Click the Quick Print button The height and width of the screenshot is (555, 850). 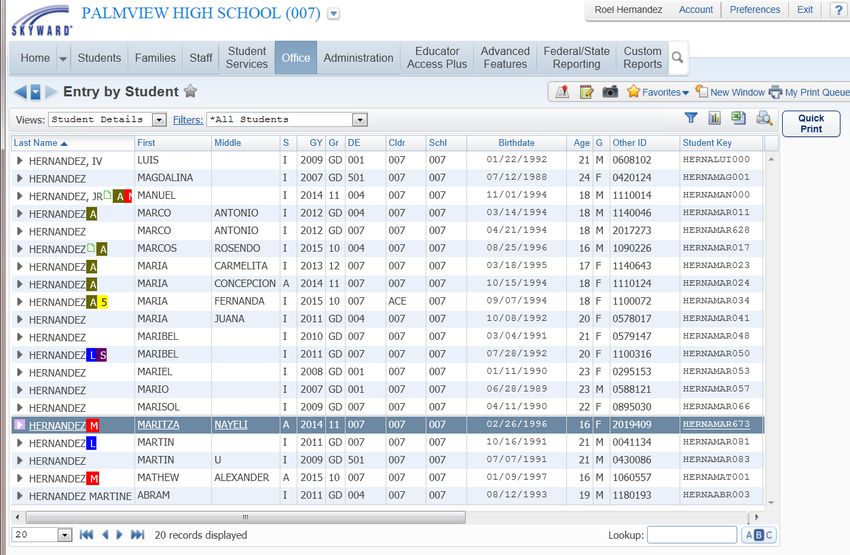[x=811, y=124]
